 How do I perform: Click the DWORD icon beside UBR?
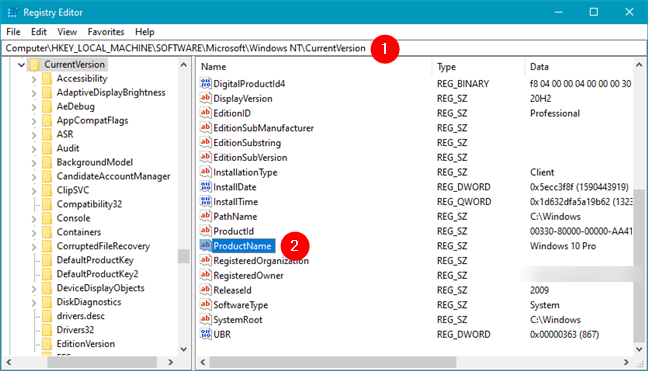tap(205, 334)
